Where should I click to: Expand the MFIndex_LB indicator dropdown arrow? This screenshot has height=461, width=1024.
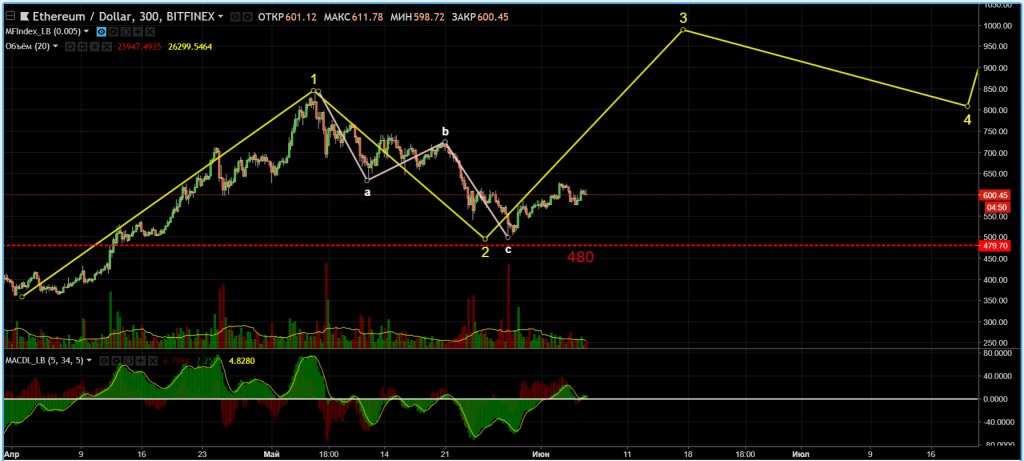tap(86, 32)
